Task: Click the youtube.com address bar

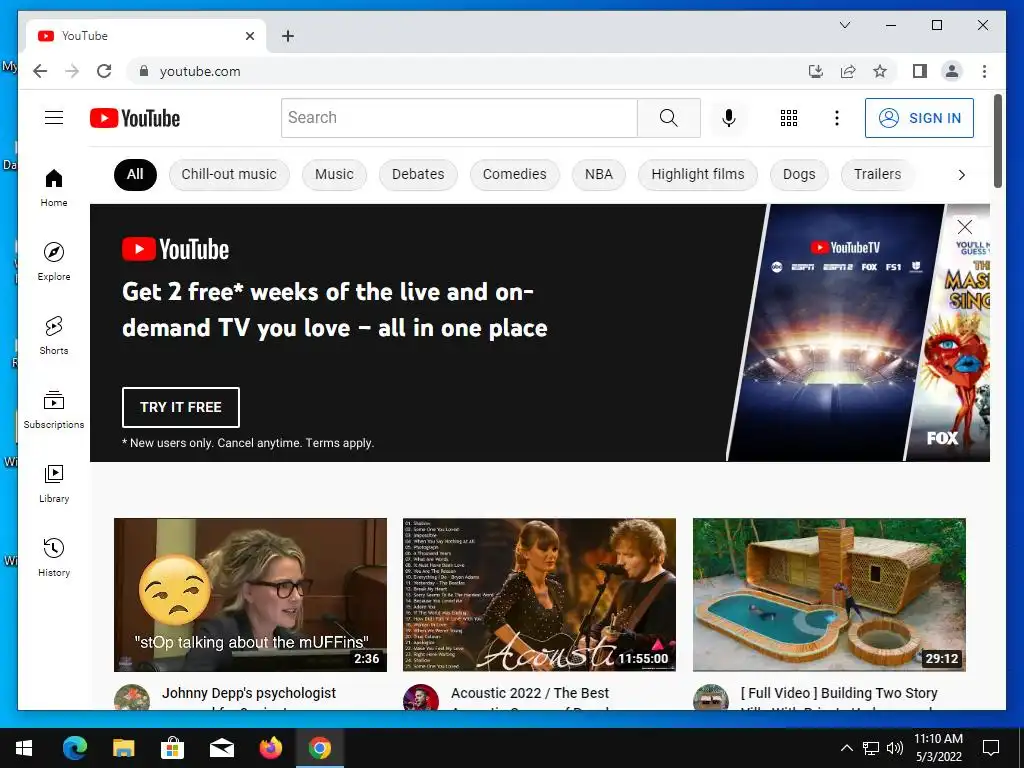Action: tap(470, 71)
